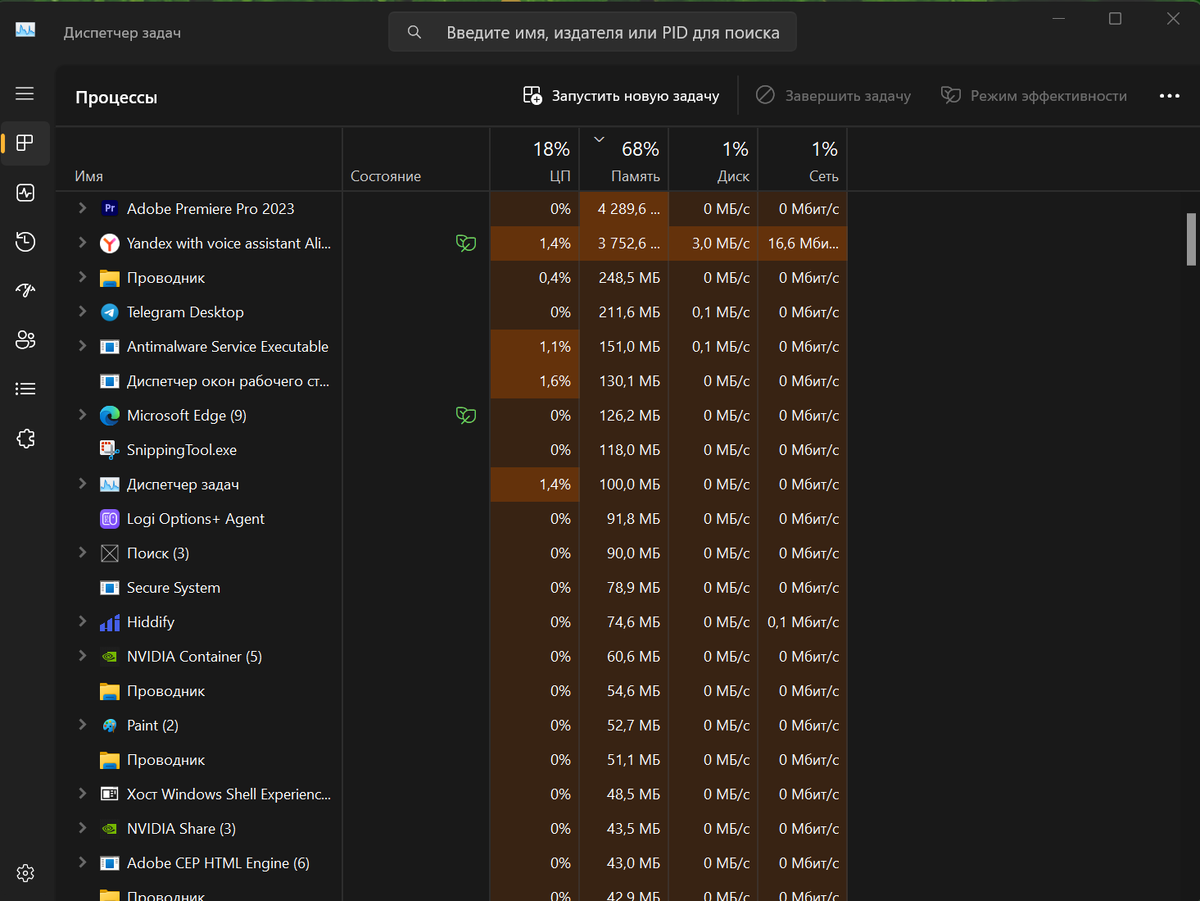Click the Antimalware Service Executable icon
The image size is (1200, 901).
point(110,347)
